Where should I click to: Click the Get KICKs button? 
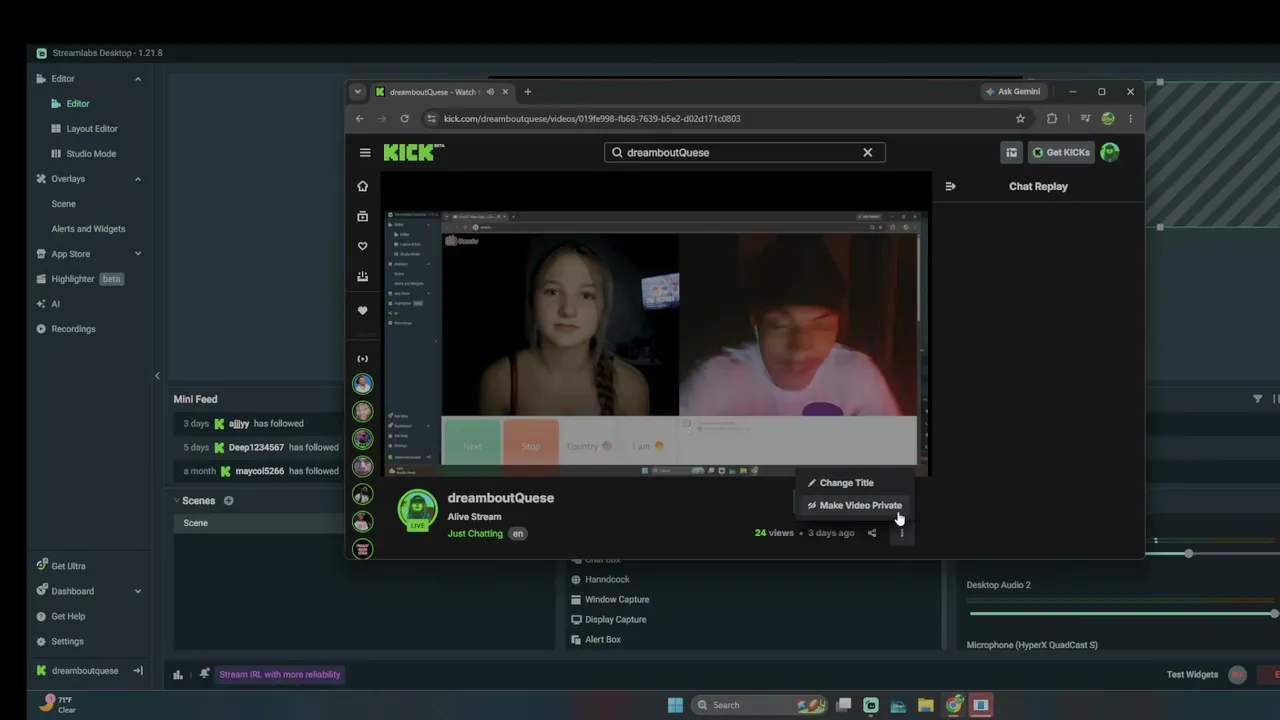coord(1061,152)
